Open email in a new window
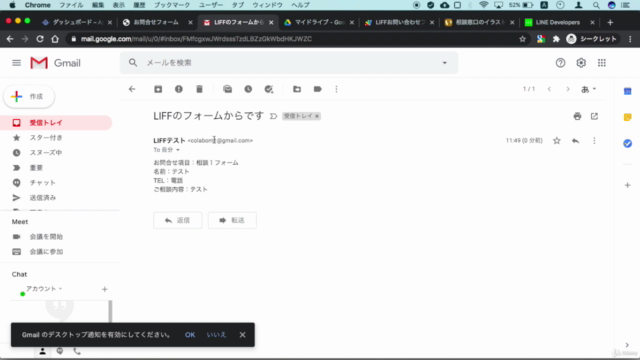The width and height of the screenshot is (640, 360). [x=594, y=116]
